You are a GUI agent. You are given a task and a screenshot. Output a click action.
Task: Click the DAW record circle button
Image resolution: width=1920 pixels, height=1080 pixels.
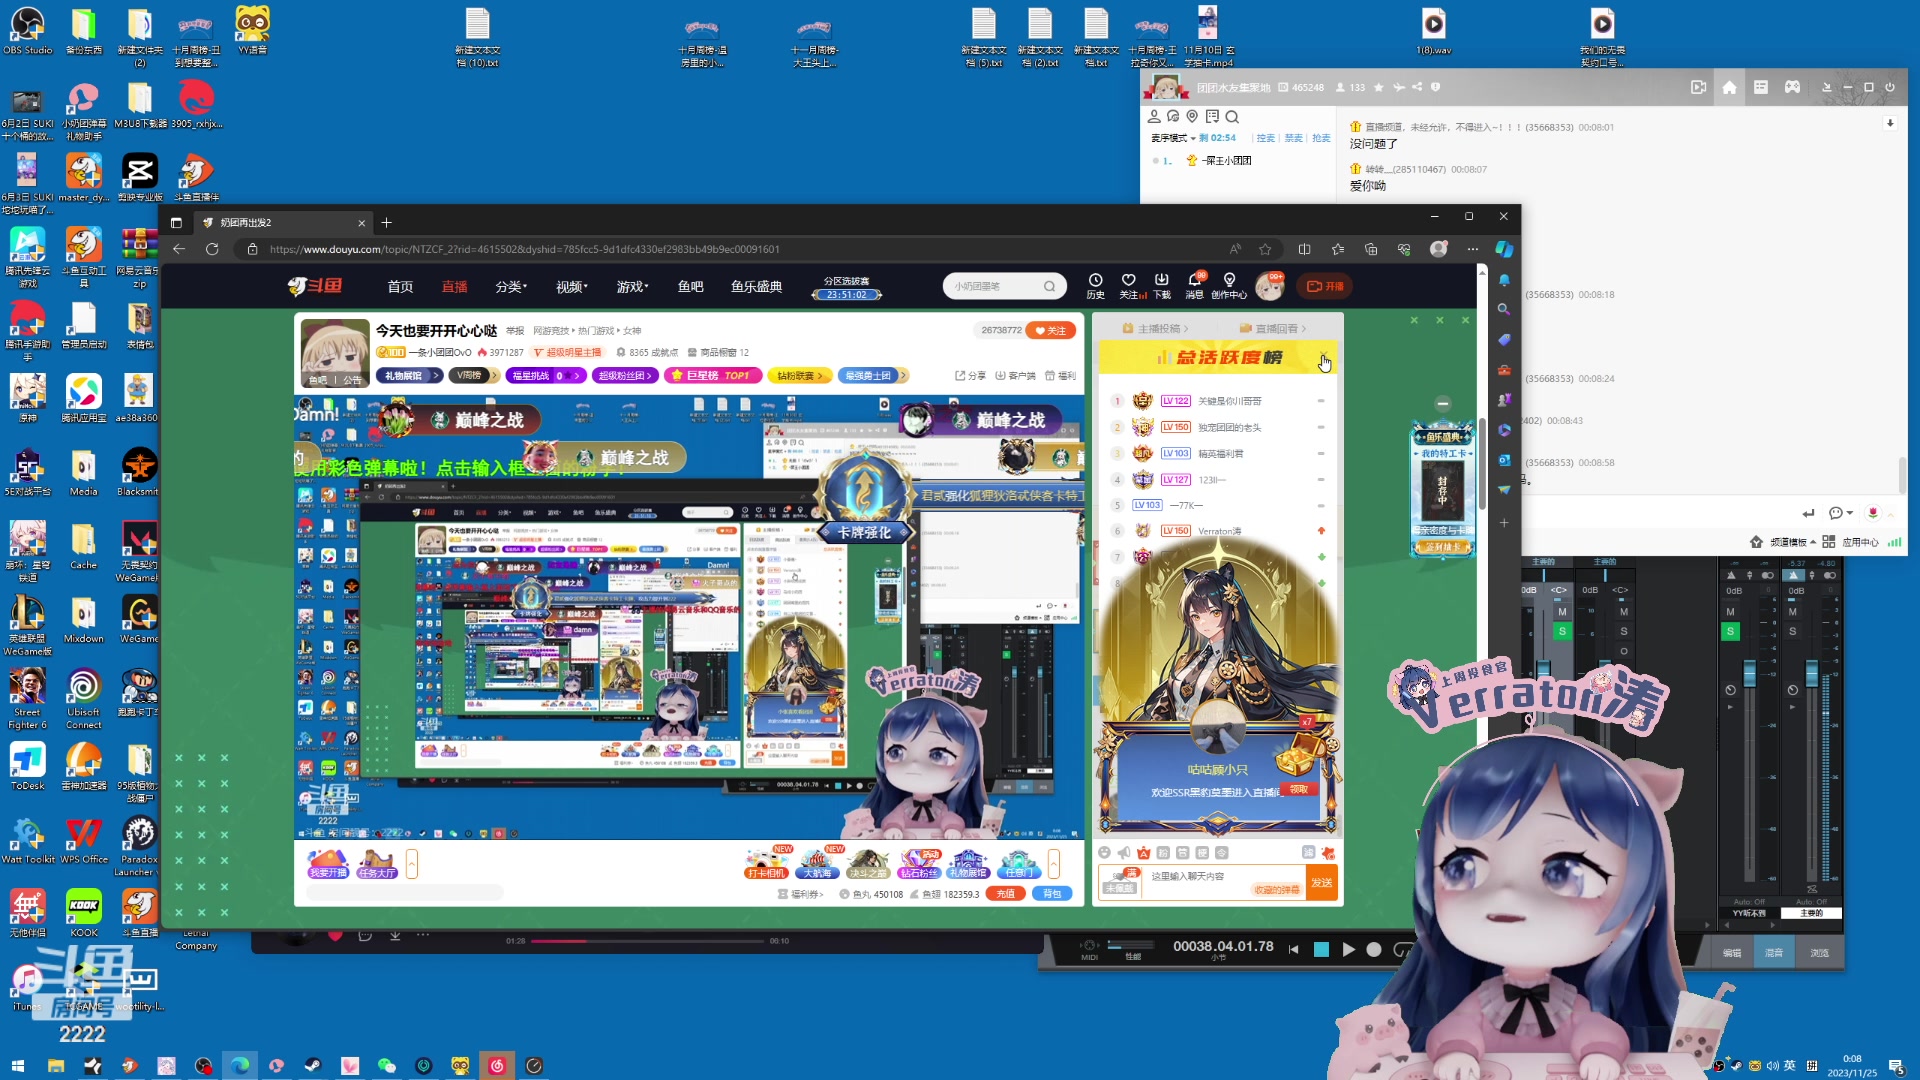(1374, 950)
